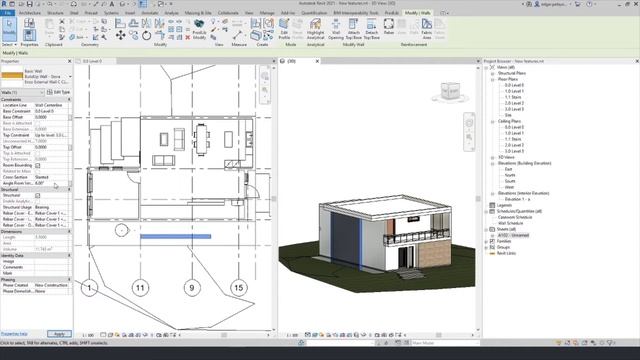Close the {3D} view tab
The height and width of the screenshot is (360, 640).
click(x=317, y=61)
